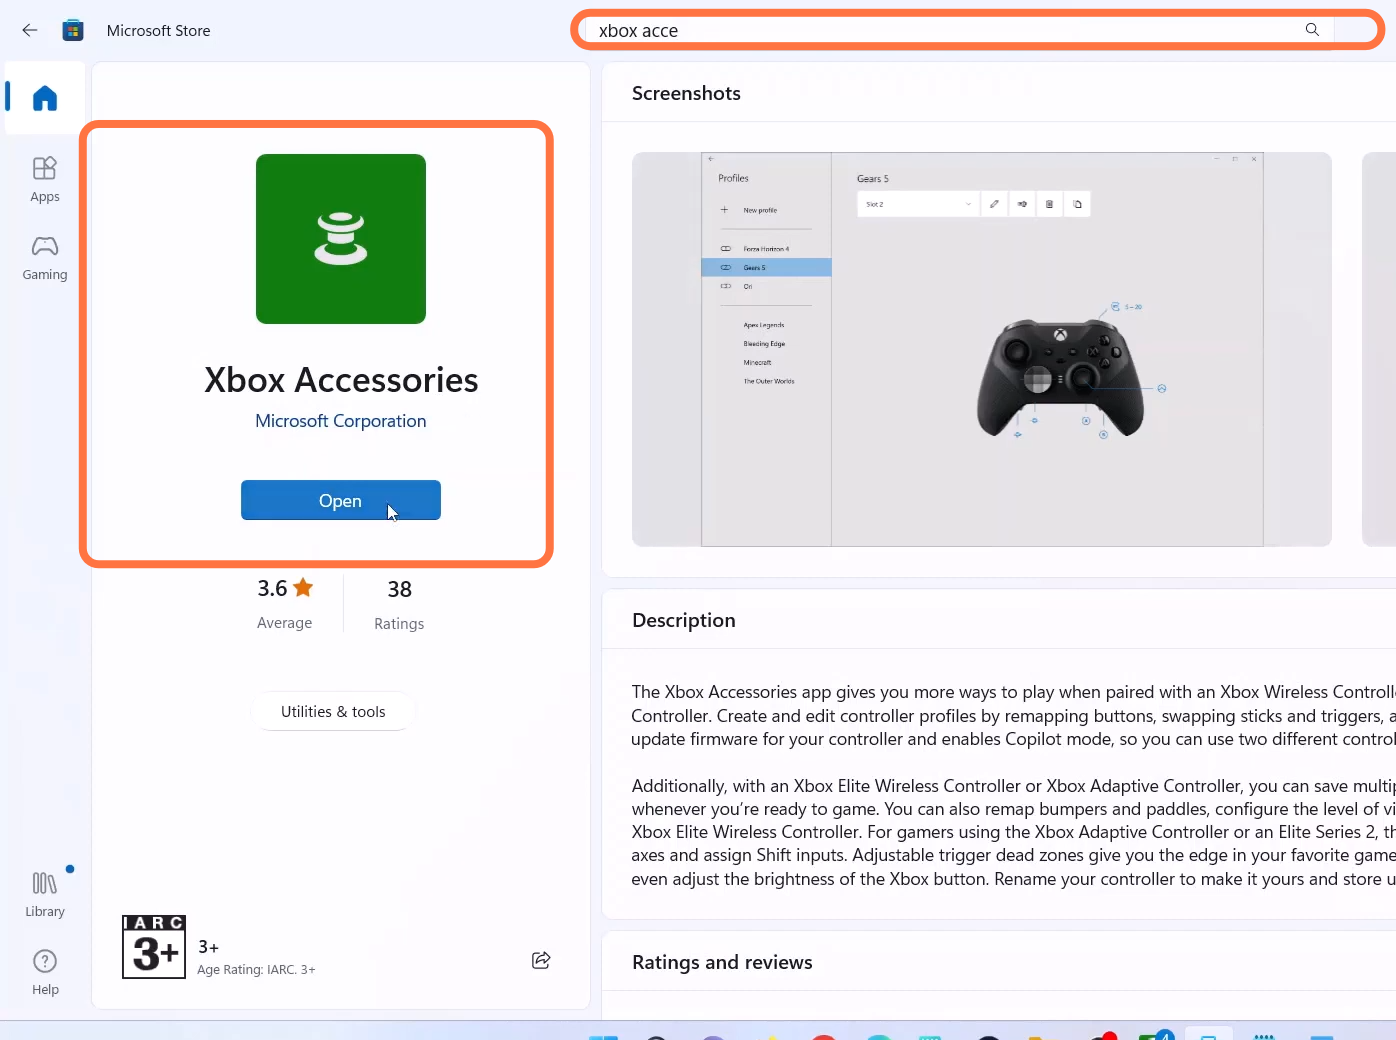Click the Microsoft Store window title
Image resolution: width=1396 pixels, height=1040 pixels.
pyautogui.click(x=158, y=30)
